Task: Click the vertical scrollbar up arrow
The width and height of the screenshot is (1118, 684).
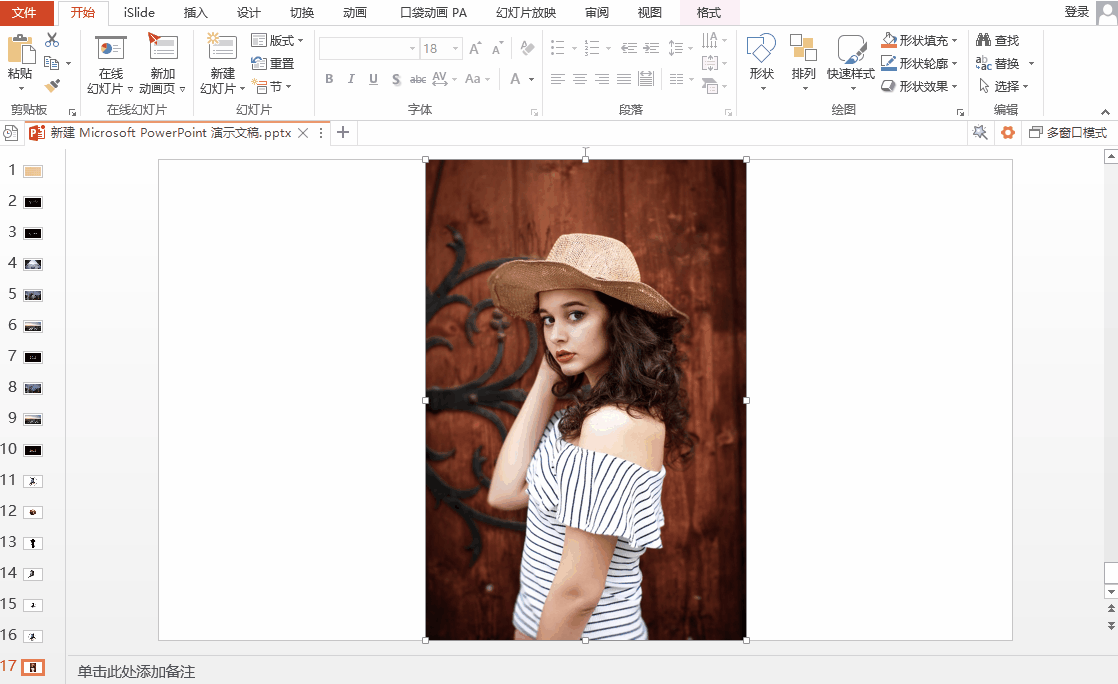Action: 1111,157
